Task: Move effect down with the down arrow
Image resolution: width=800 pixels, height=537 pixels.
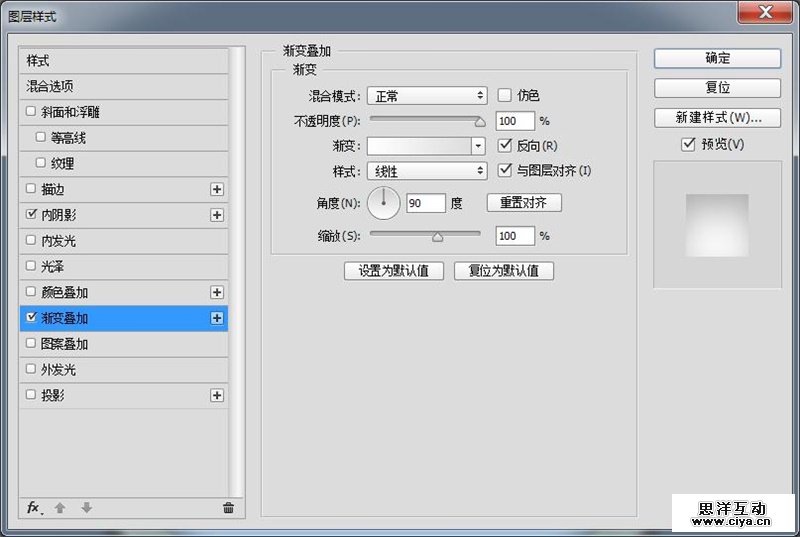Action: [x=86, y=508]
